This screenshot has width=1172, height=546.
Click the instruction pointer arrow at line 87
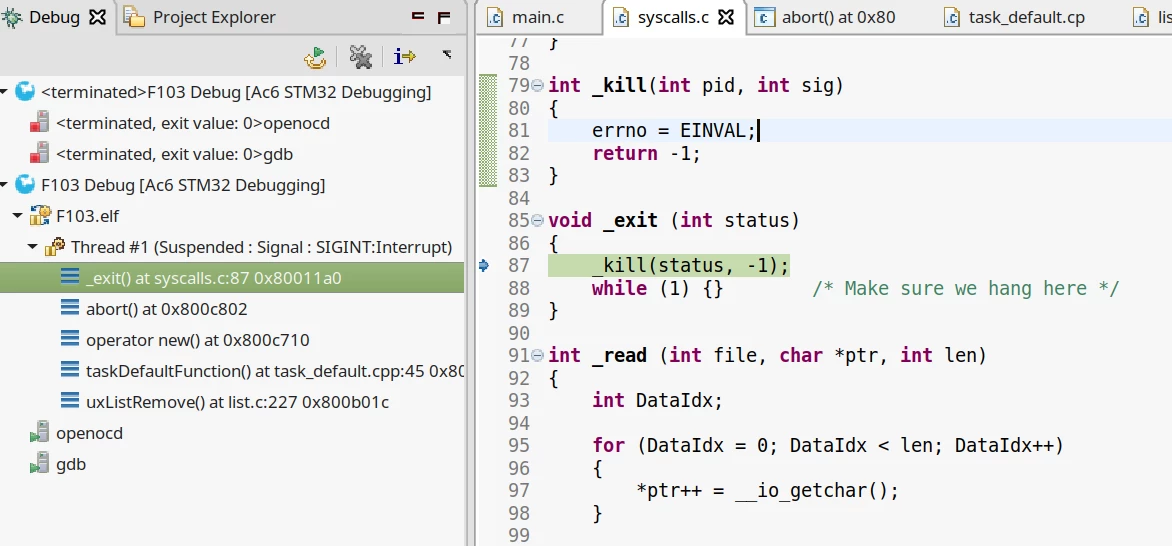click(x=484, y=266)
